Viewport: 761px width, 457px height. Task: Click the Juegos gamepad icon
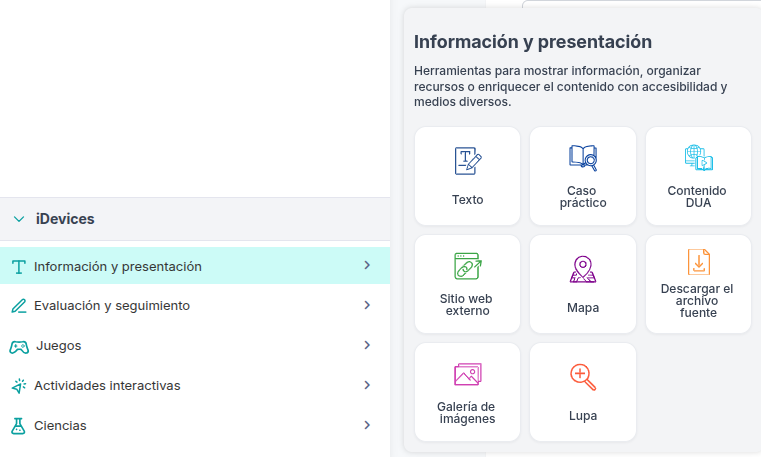click(x=18, y=346)
